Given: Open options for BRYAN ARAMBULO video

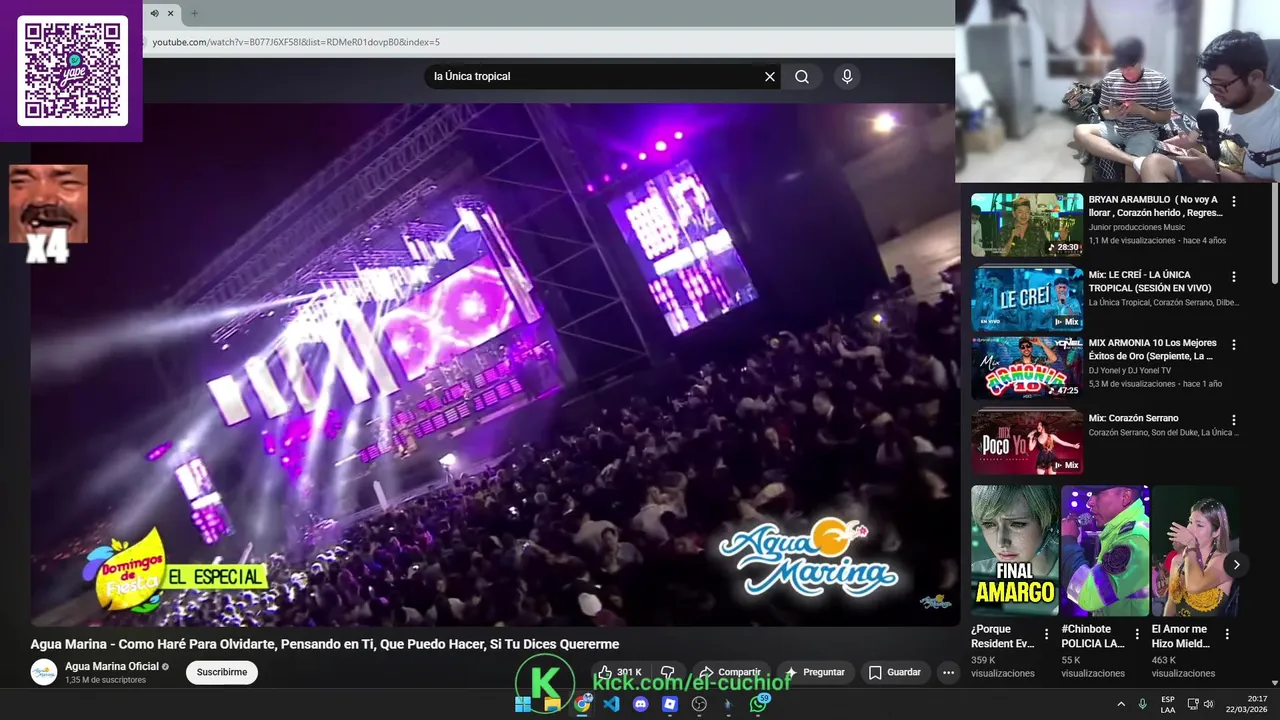Looking at the screenshot, I should tap(1233, 201).
